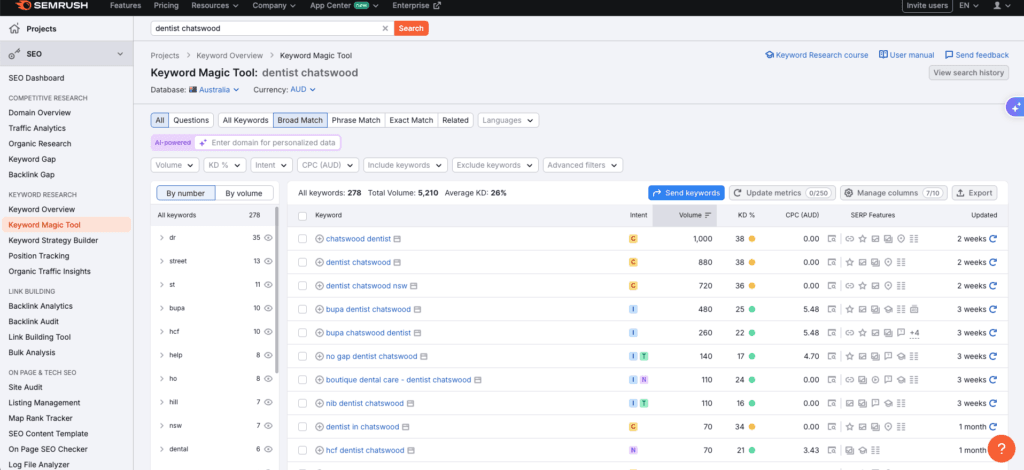Refresh metrics for chatswood dentist row
This screenshot has width=1024, height=470.
point(993,239)
